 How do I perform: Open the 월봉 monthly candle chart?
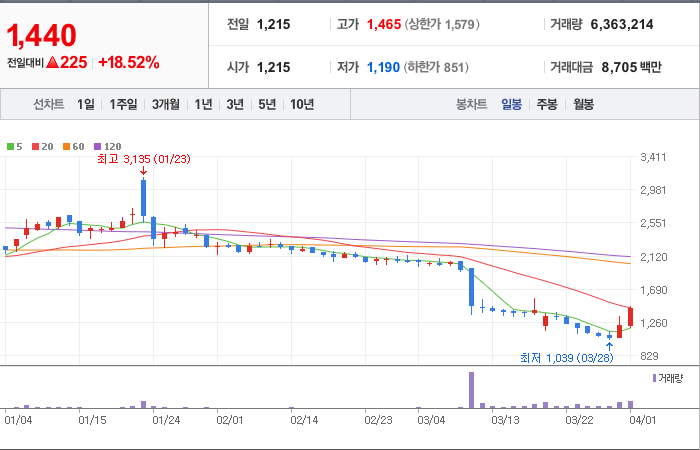coord(583,104)
